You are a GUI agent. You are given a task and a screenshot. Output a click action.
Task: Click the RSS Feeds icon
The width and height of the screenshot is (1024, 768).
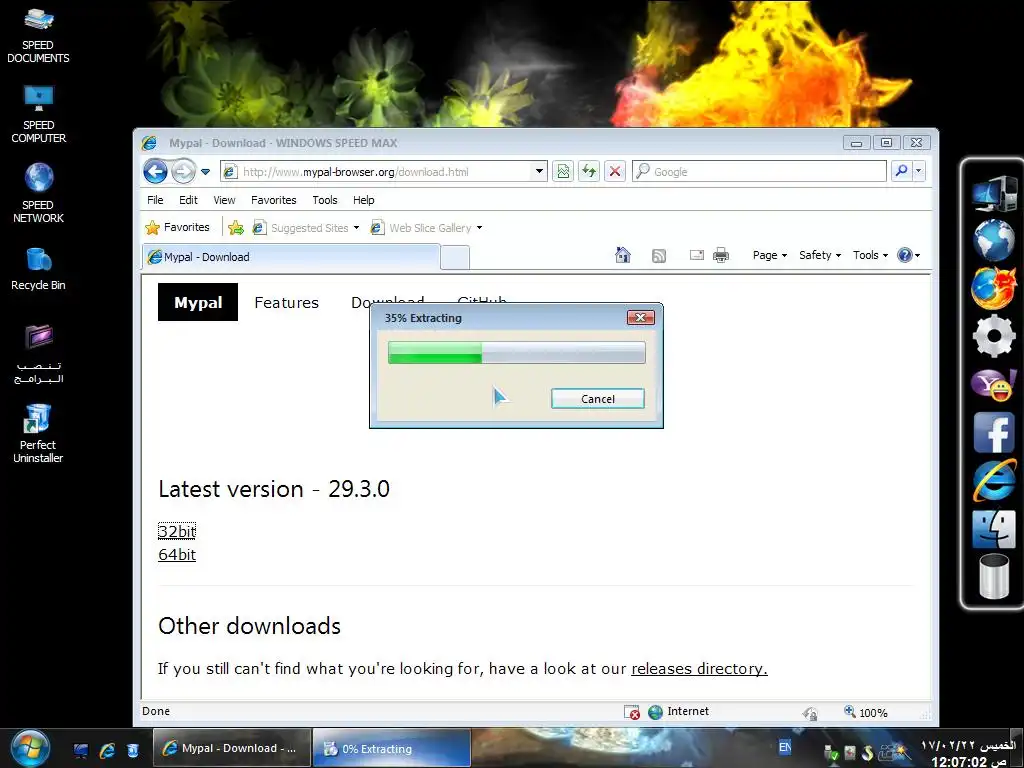click(659, 255)
